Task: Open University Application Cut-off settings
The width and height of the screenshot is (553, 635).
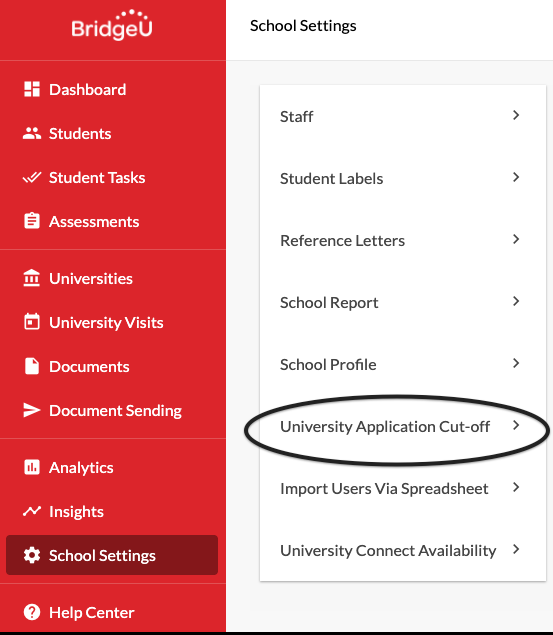Action: click(403, 426)
